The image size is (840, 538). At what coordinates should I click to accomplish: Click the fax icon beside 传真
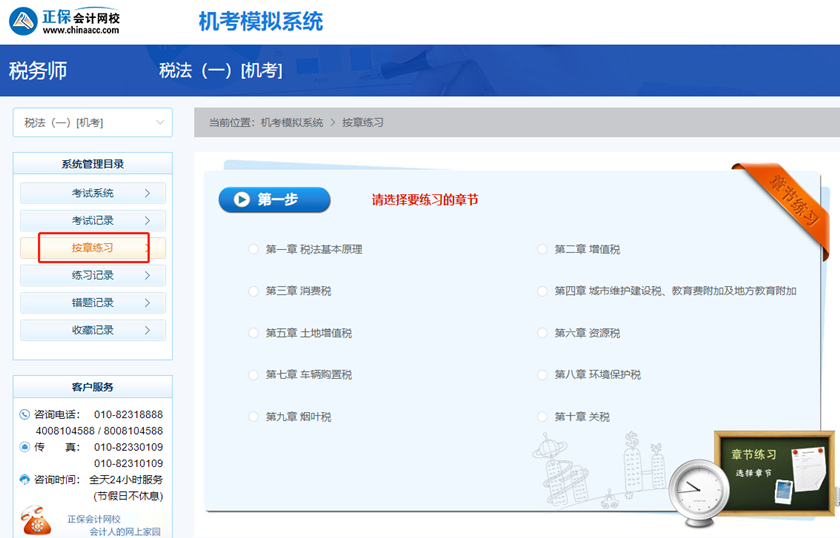point(24,447)
